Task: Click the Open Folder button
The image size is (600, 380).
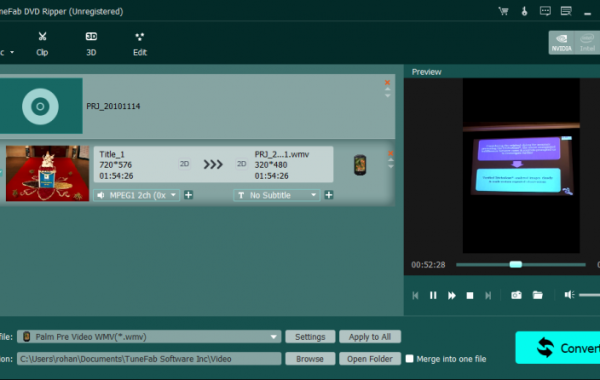Action: [x=370, y=359]
